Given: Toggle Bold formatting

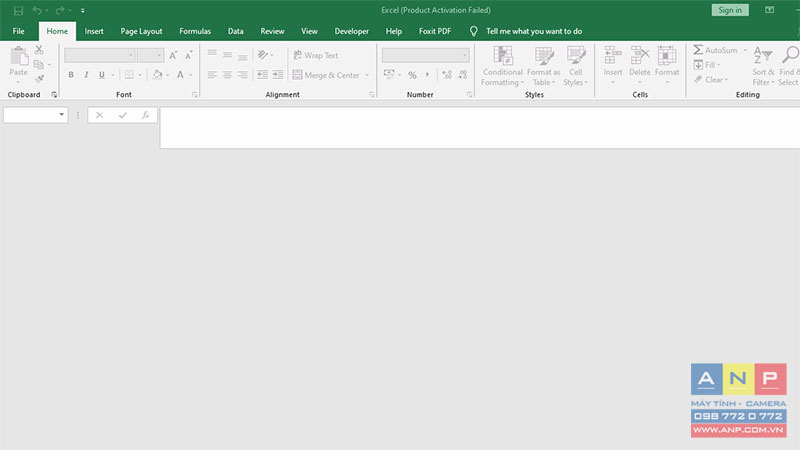Looking at the screenshot, I should click(x=71, y=75).
